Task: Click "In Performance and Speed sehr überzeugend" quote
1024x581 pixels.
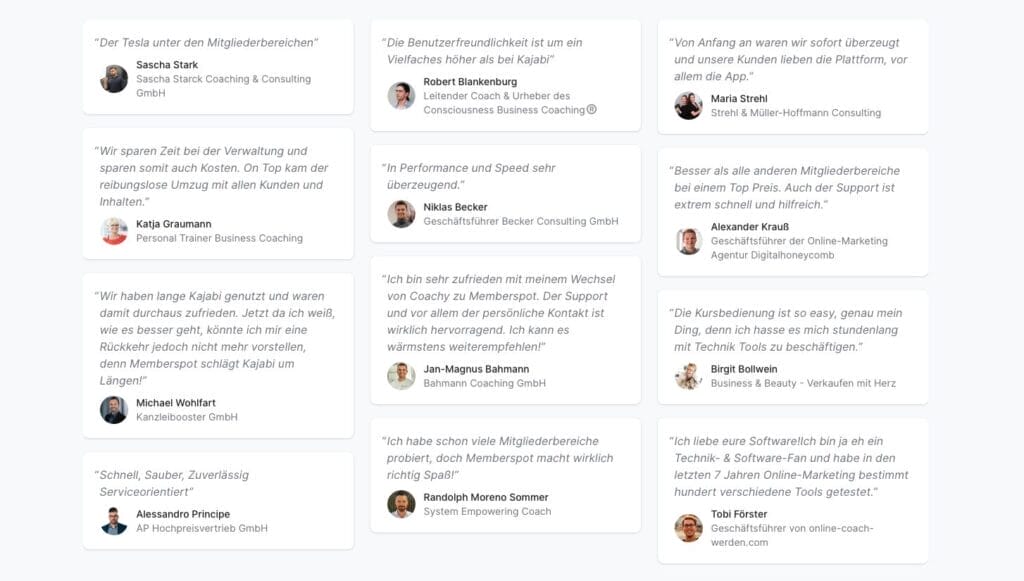Action: (471, 176)
